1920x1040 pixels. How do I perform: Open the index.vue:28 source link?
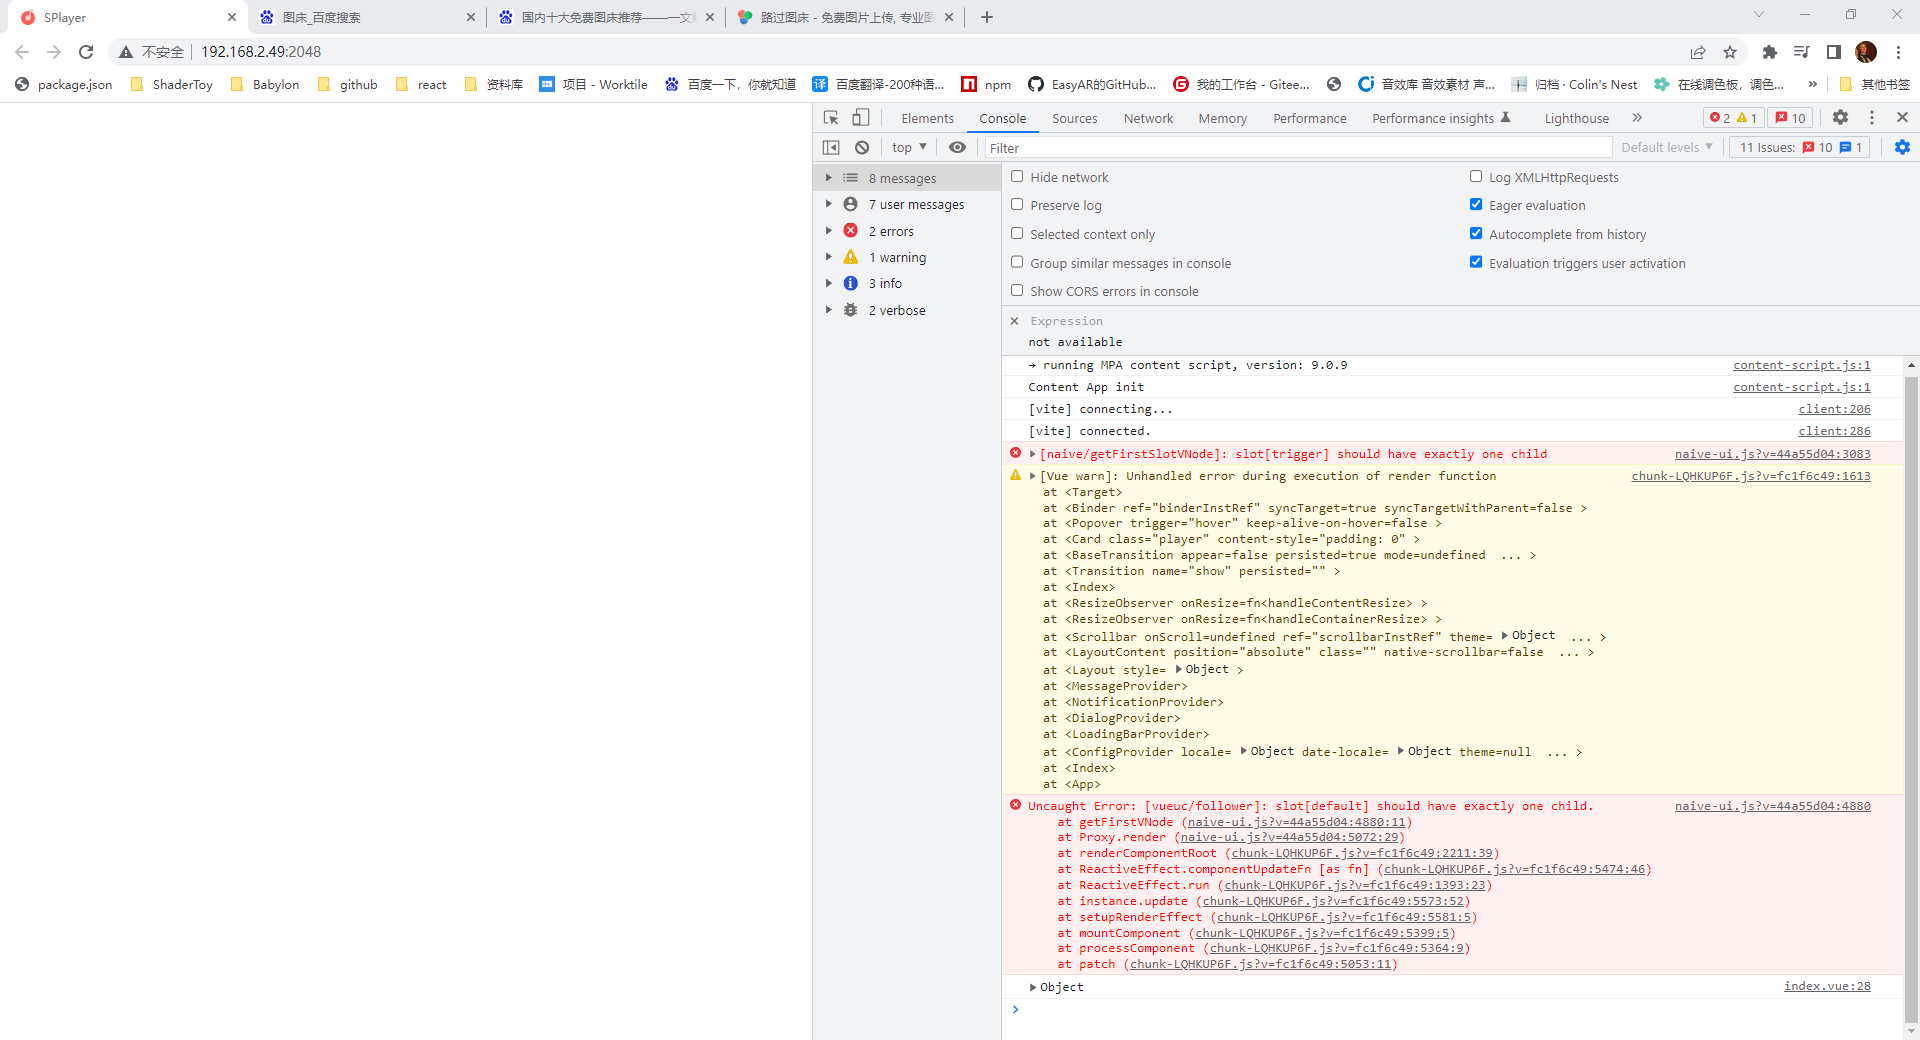[1826, 987]
